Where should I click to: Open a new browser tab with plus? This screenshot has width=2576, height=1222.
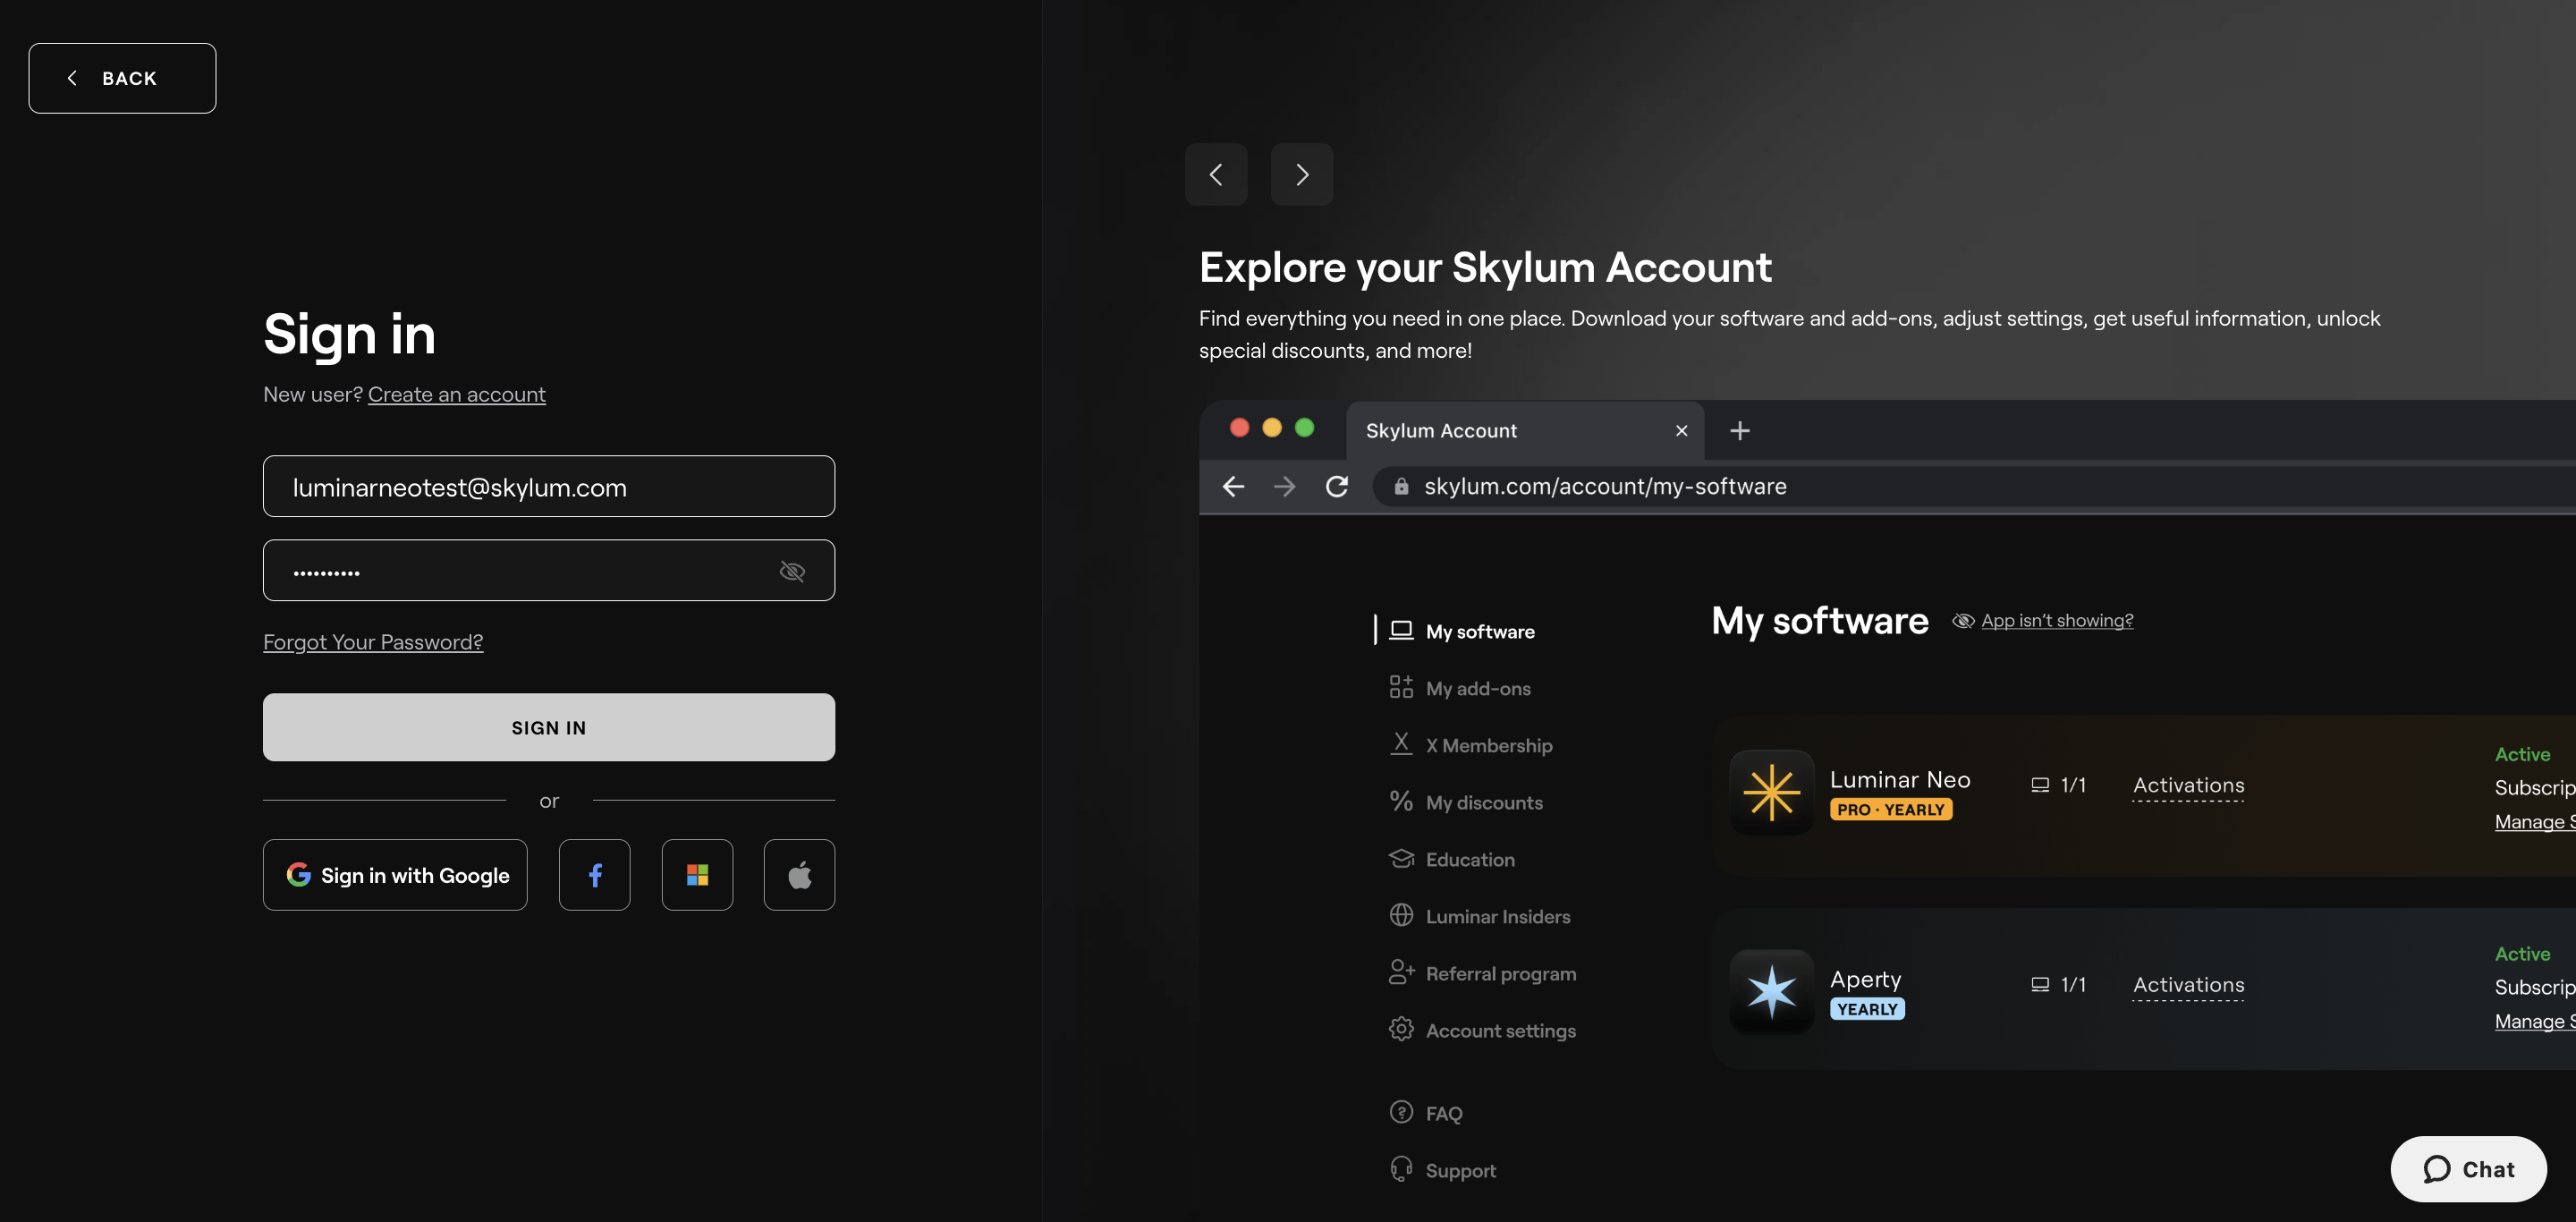[x=1739, y=430]
